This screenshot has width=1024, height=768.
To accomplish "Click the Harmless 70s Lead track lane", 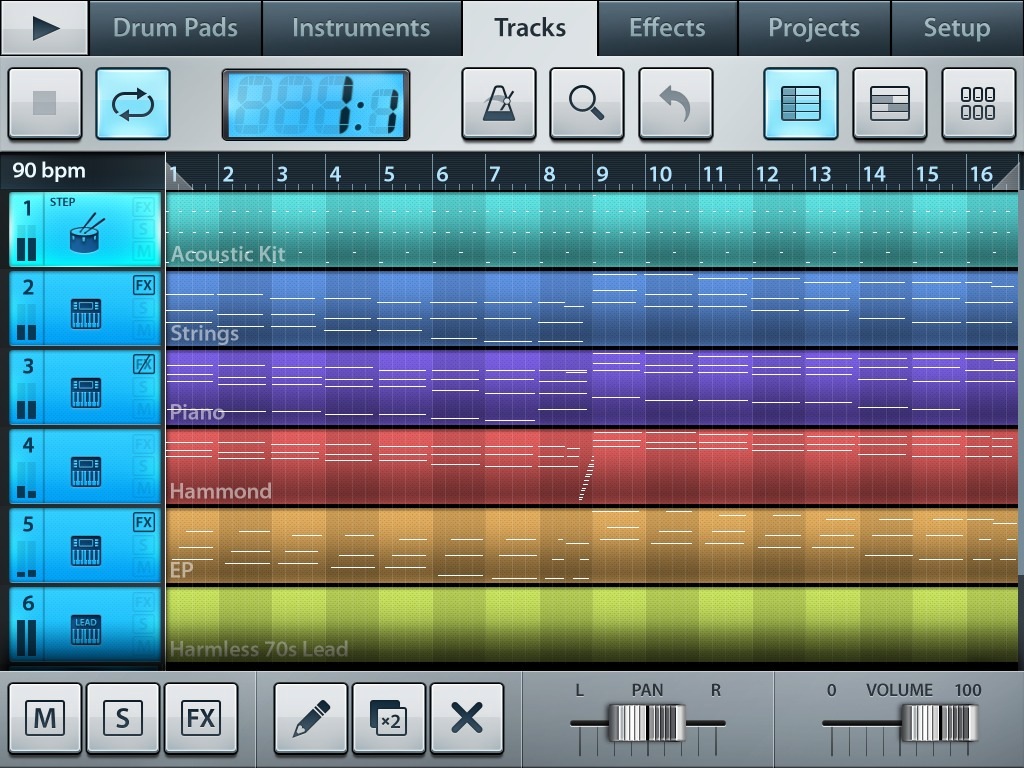I will click(x=592, y=625).
